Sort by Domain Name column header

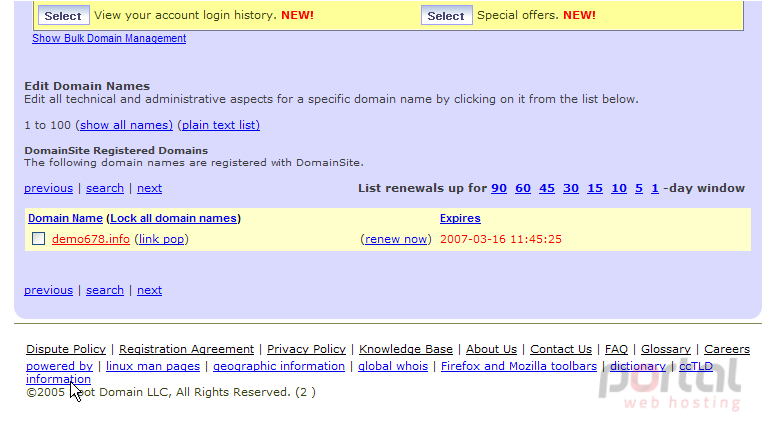65,219
